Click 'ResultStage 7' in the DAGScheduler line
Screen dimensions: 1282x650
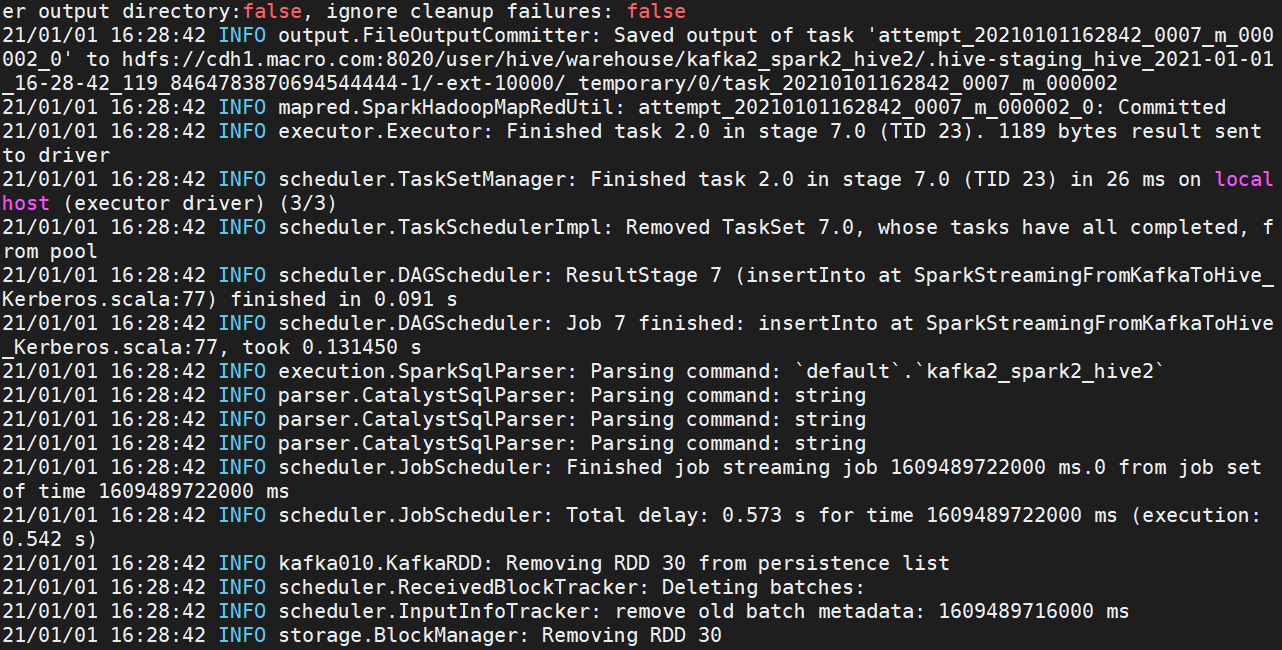[x=644, y=275]
